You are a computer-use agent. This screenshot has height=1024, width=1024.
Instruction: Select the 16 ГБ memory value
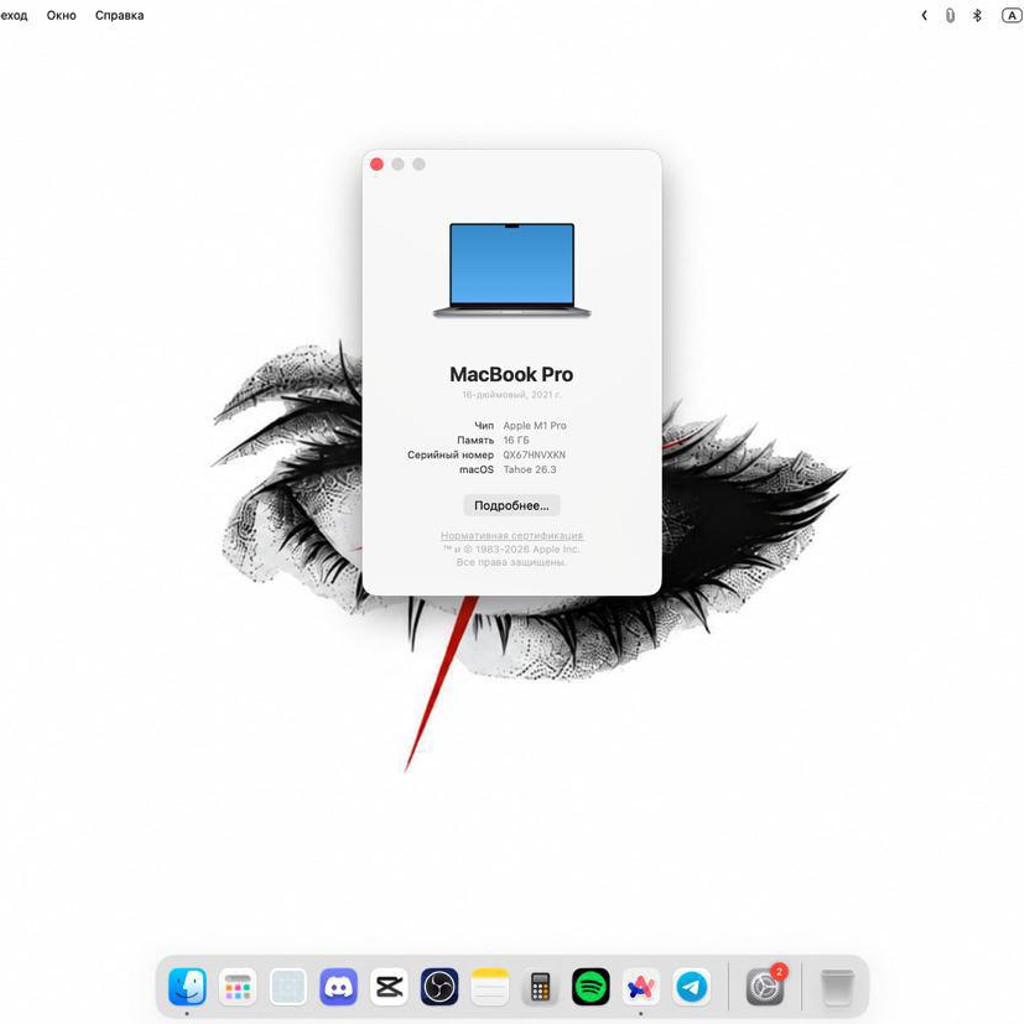coord(516,440)
